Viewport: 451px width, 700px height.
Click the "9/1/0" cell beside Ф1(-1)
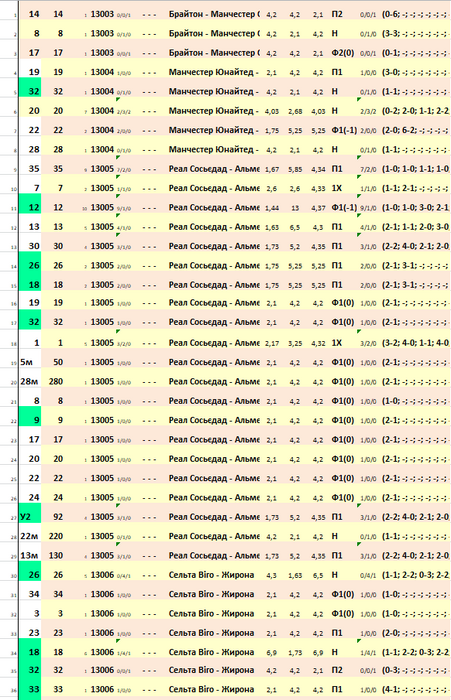click(x=368, y=208)
